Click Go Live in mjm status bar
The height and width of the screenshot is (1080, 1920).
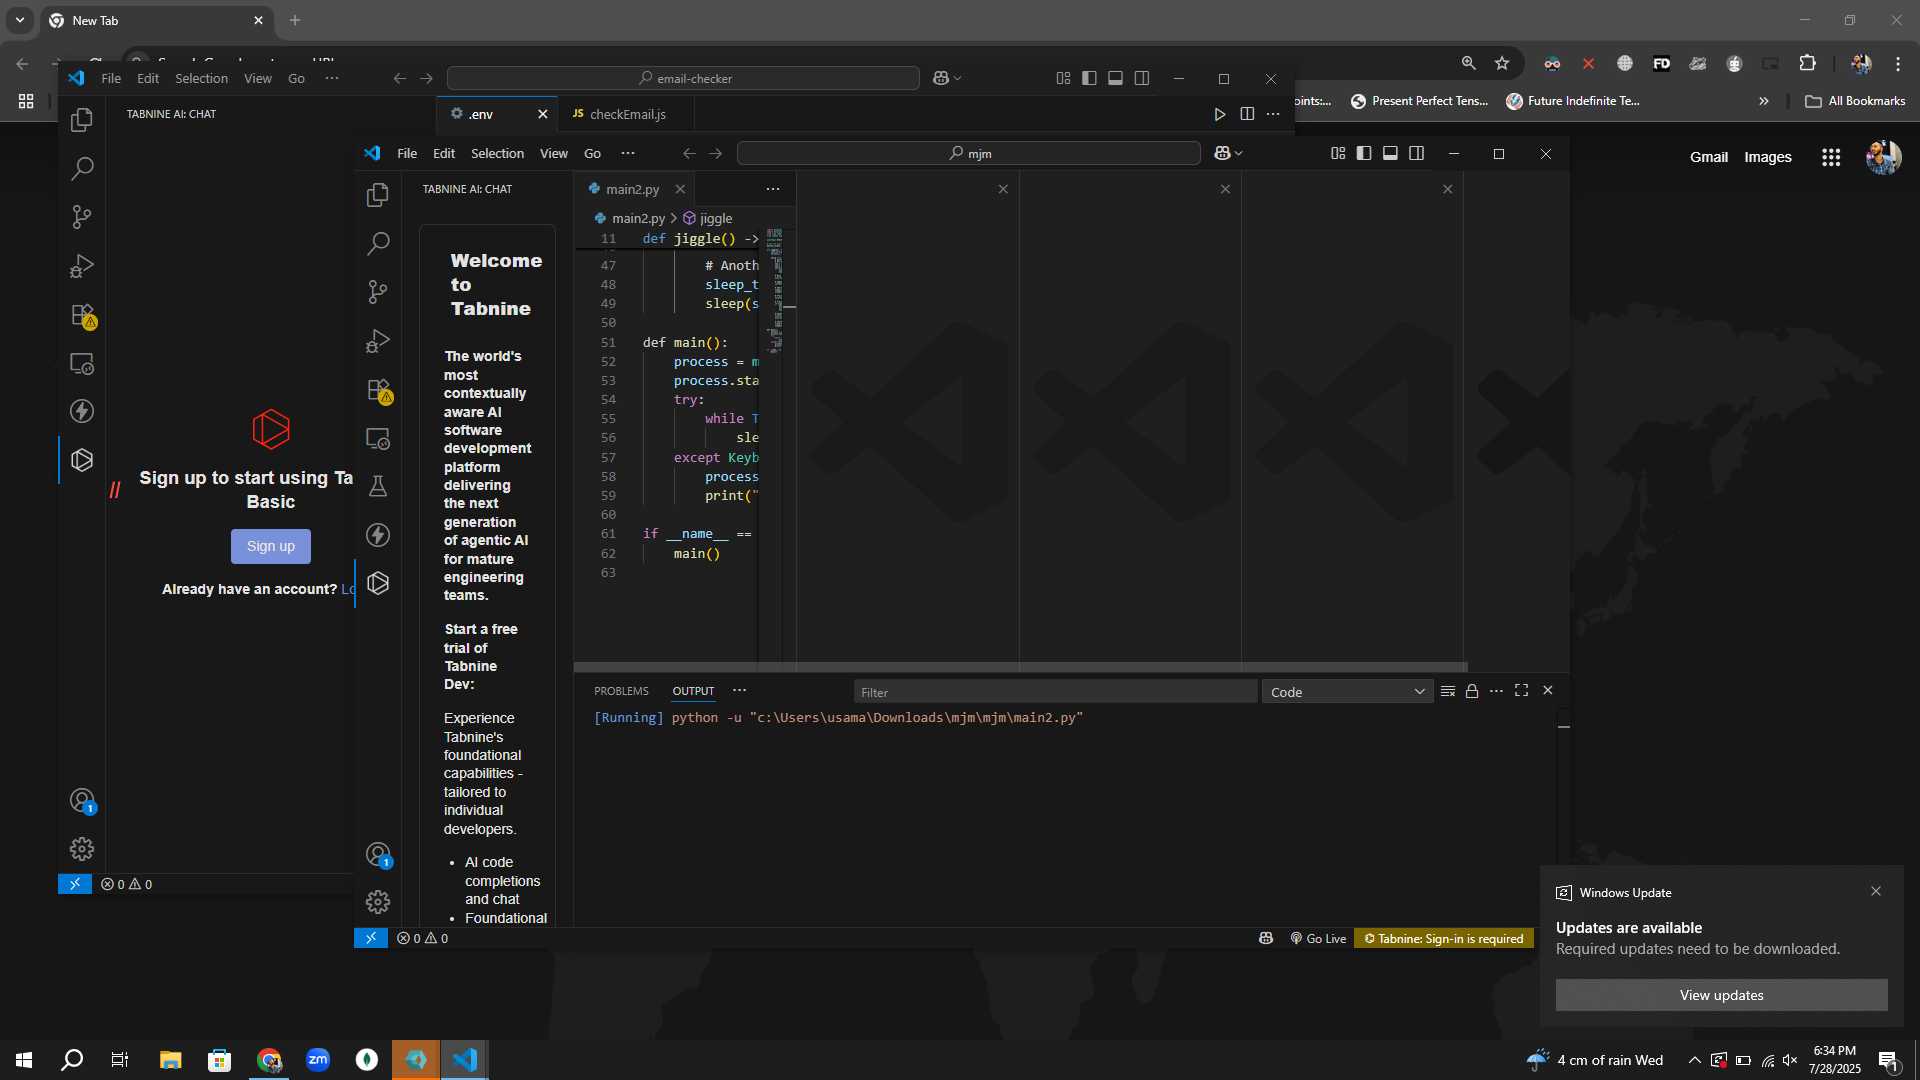point(1318,938)
